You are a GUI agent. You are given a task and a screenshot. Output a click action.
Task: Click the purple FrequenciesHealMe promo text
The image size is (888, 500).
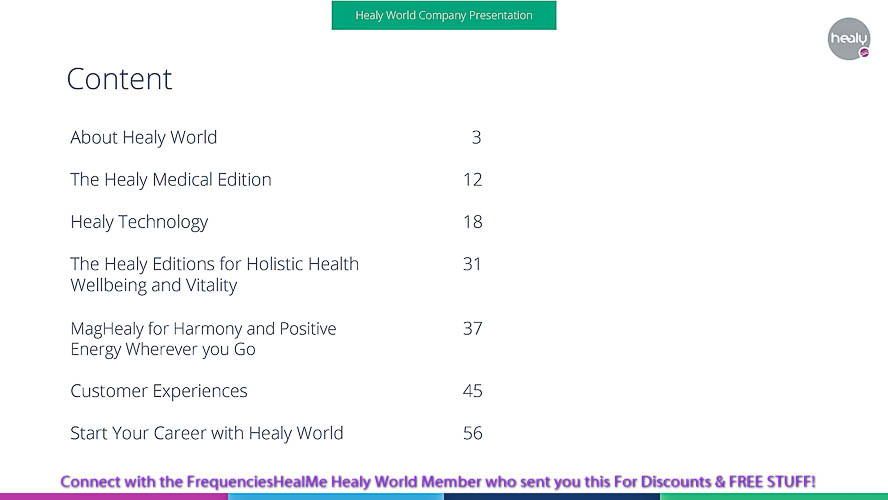(438, 482)
